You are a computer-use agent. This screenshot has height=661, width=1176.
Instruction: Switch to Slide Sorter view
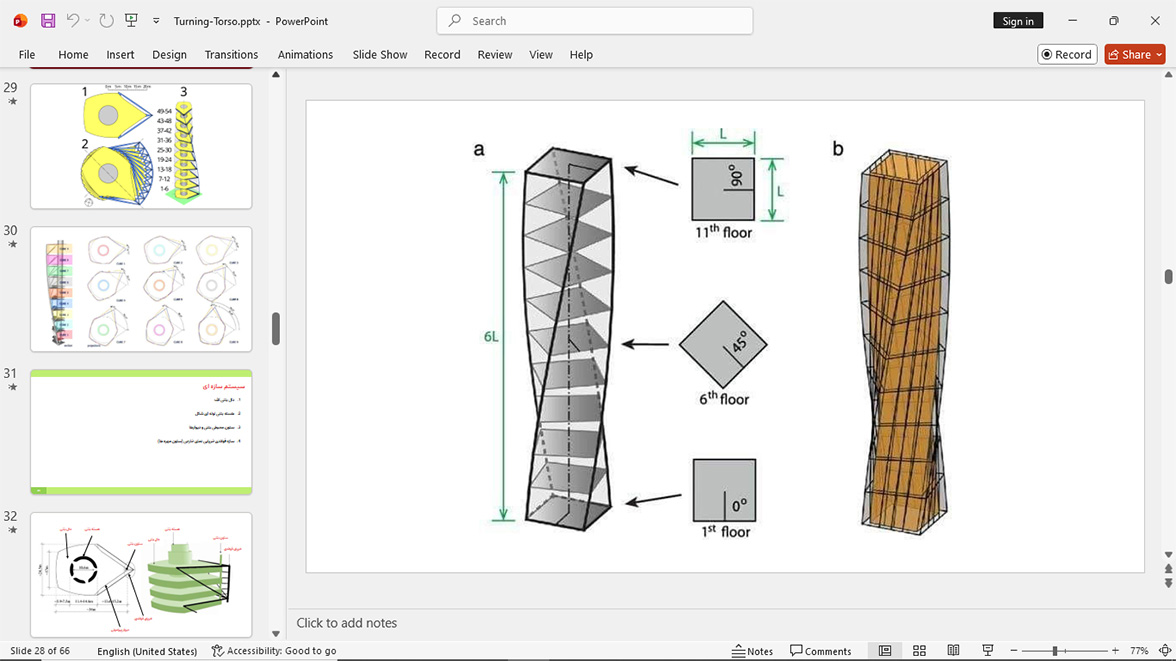(x=920, y=650)
